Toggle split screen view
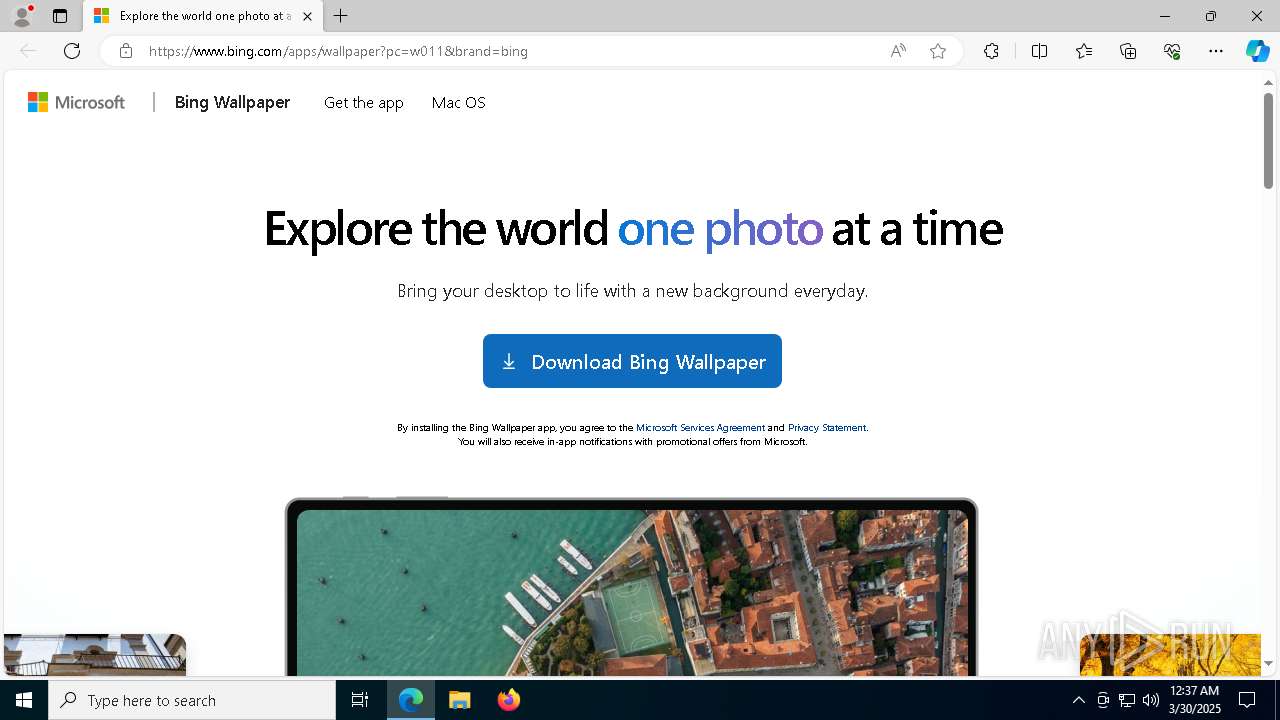 [1039, 51]
